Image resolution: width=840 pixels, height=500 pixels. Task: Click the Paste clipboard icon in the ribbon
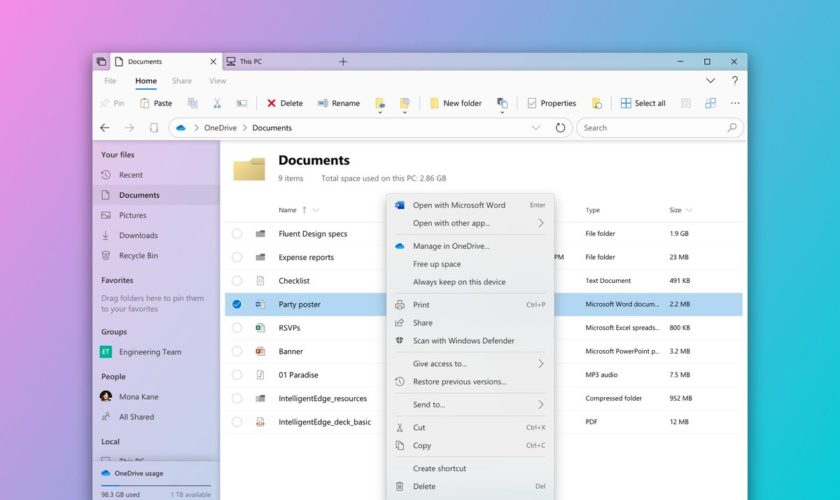tap(146, 103)
